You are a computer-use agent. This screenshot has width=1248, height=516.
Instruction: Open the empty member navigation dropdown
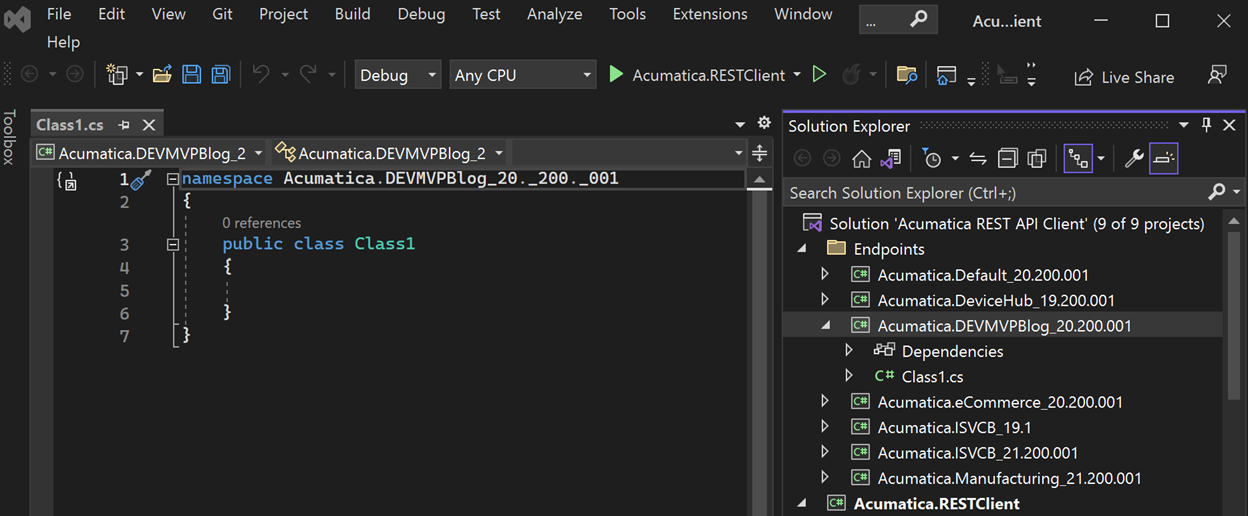629,153
